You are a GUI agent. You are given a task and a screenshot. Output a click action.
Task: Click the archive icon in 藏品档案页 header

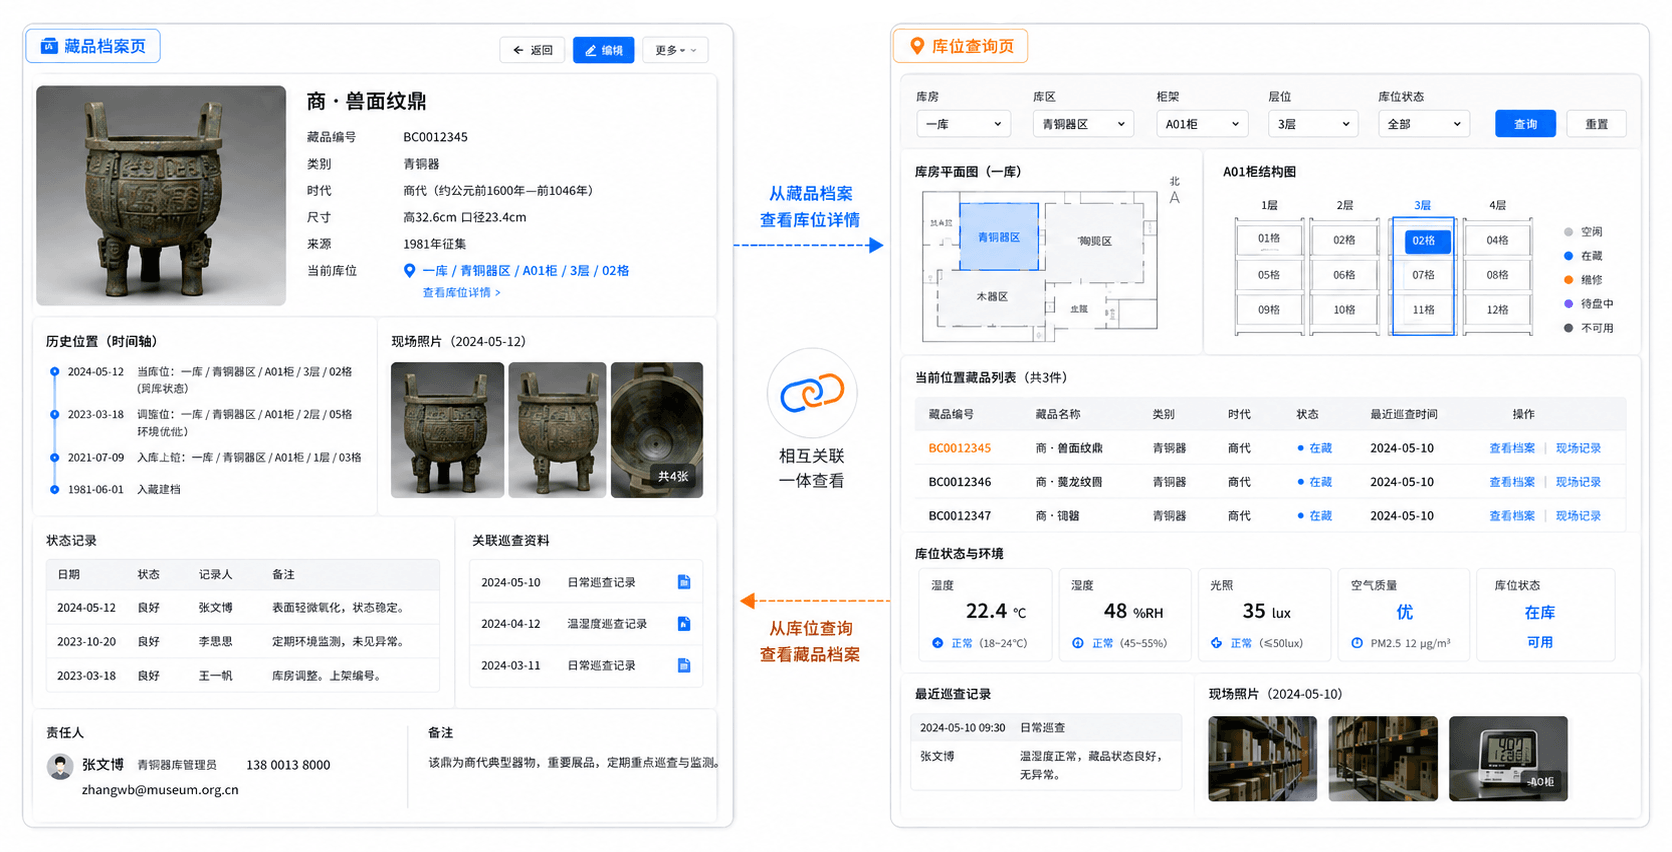point(49,46)
